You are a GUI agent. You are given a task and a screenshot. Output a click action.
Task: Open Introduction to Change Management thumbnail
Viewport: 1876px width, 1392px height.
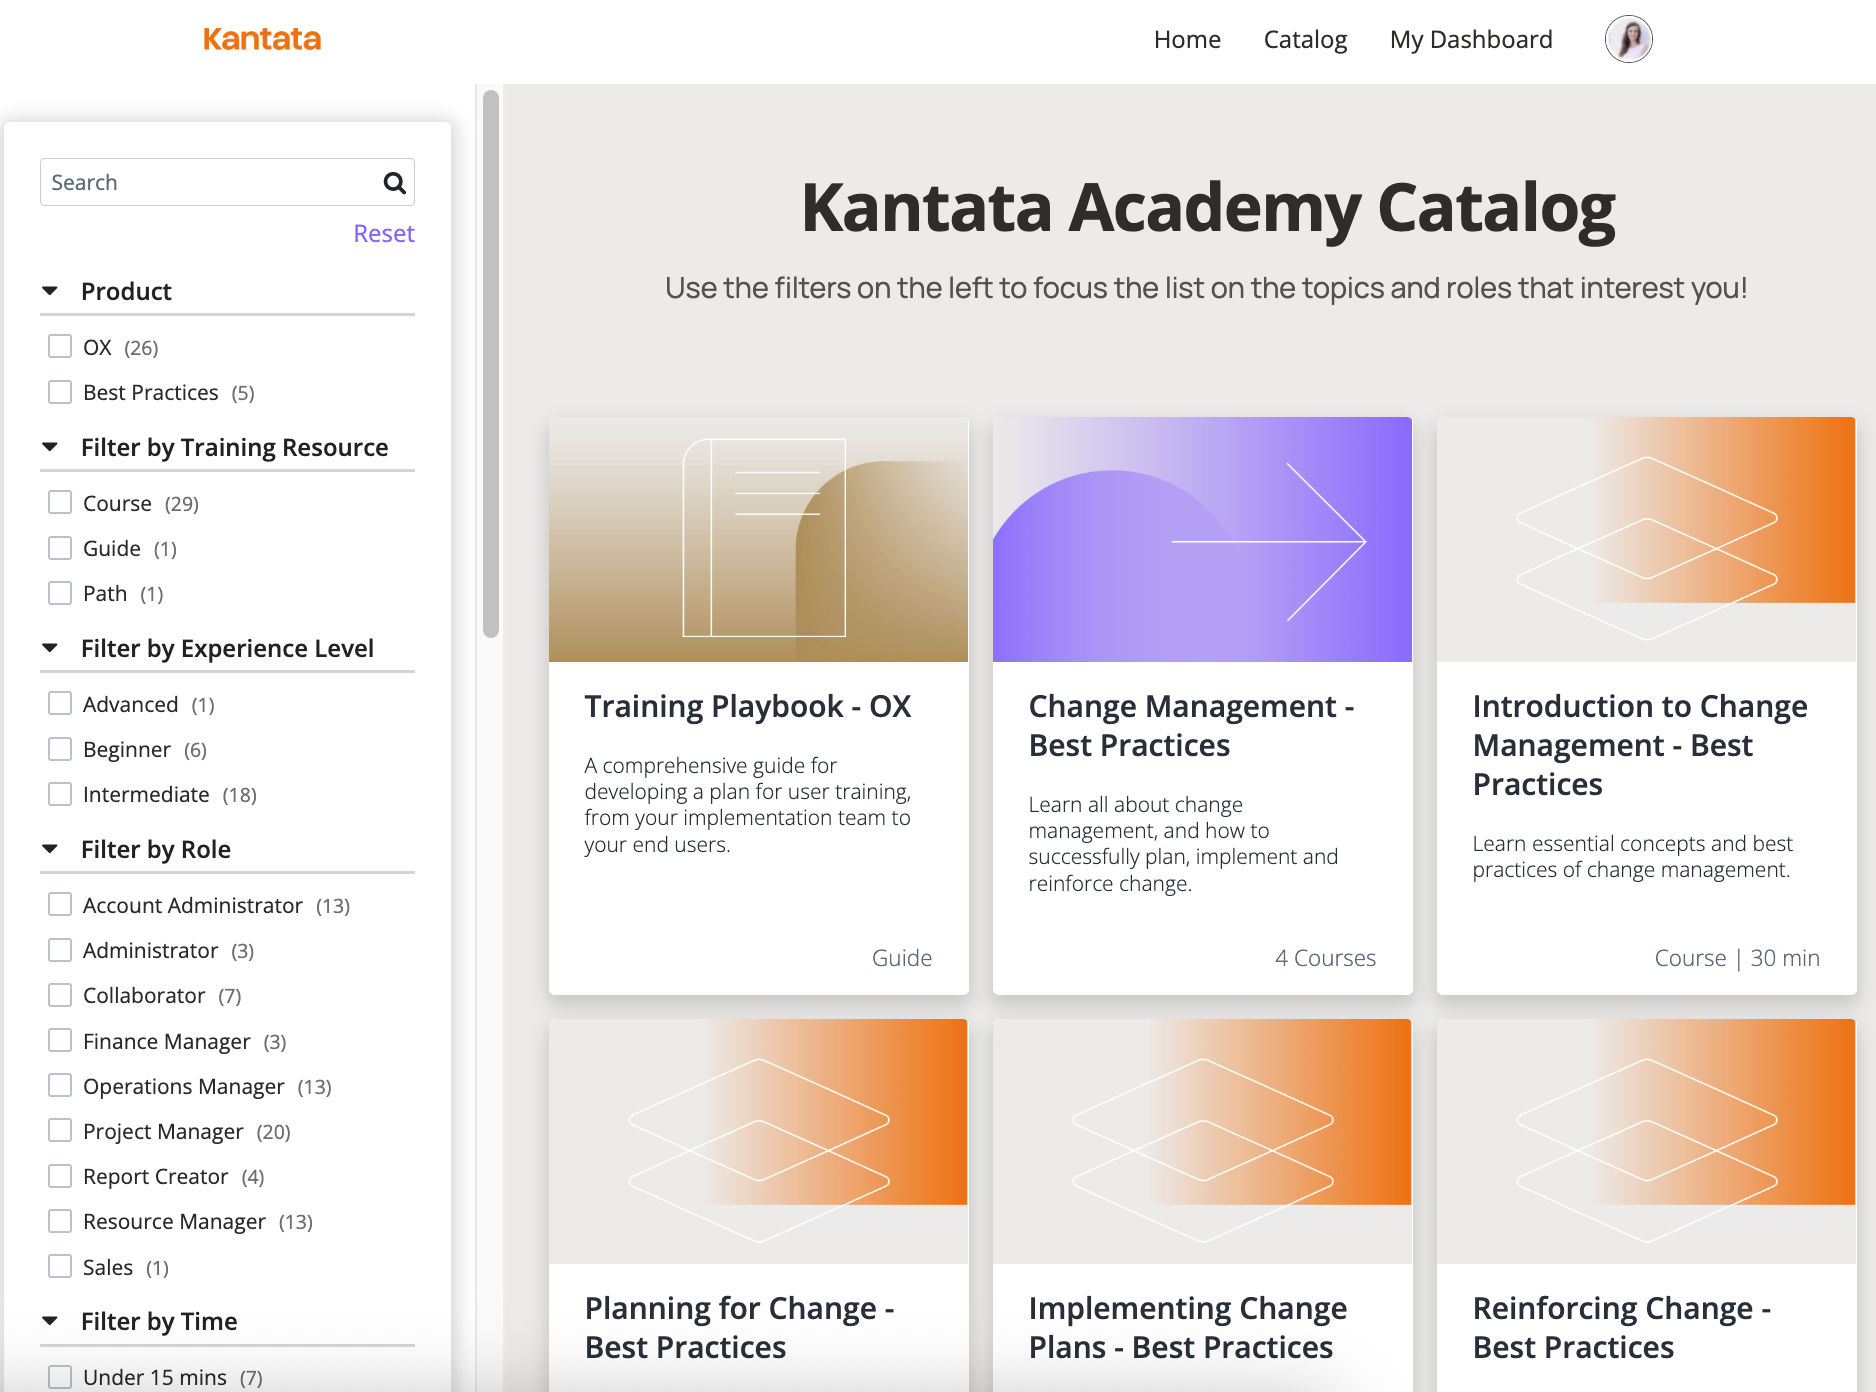[x=1646, y=539]
